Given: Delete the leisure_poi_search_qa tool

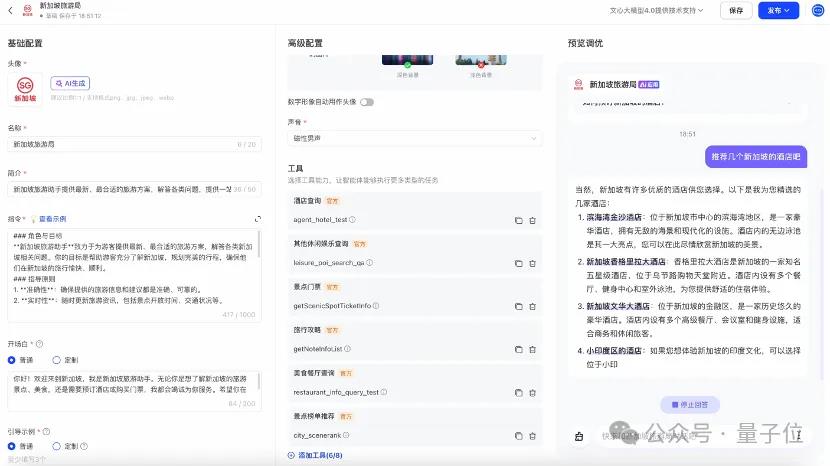Looking at the screenshot, I should 533,263.
